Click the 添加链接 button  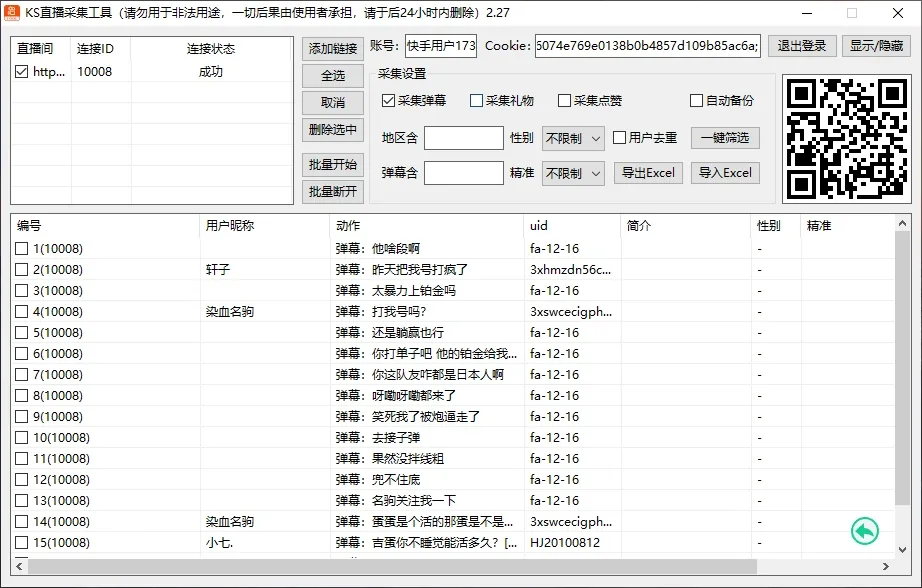pyautogui.click(x=333, y=49)
